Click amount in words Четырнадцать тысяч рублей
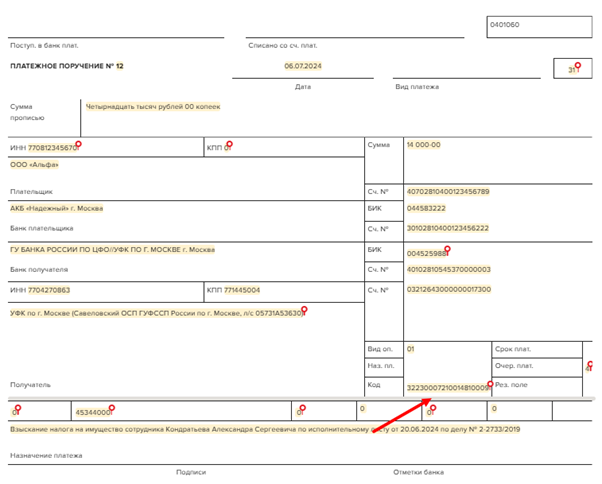 (x=152, y=106)
